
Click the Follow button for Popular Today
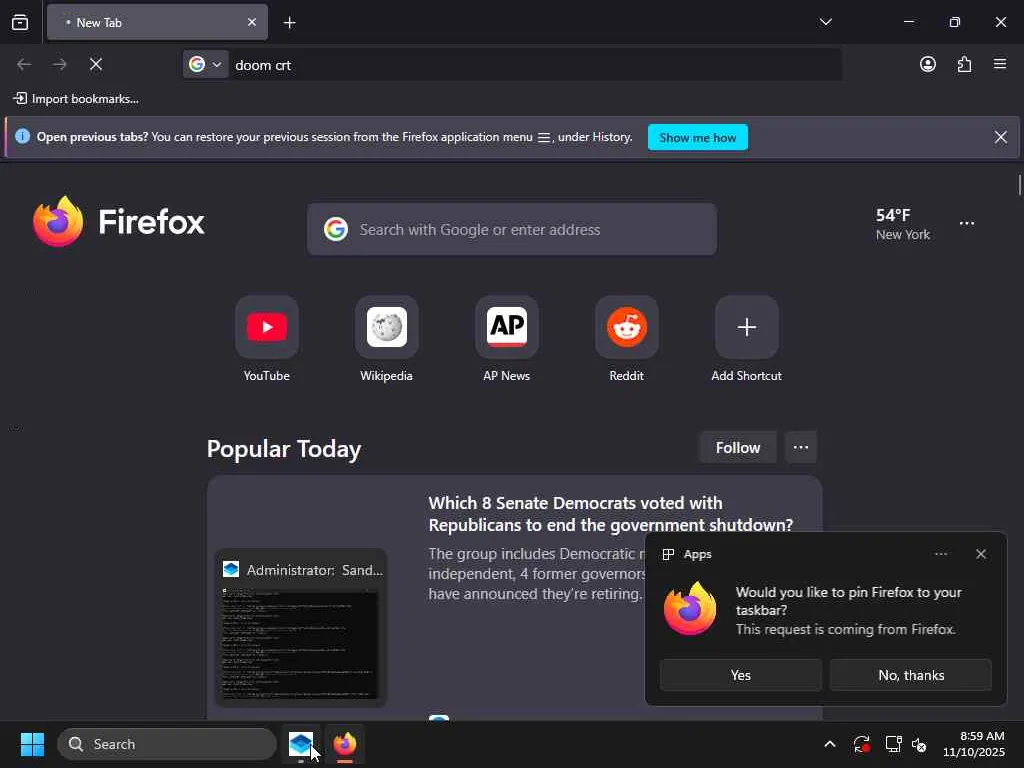tap(737, 447)
